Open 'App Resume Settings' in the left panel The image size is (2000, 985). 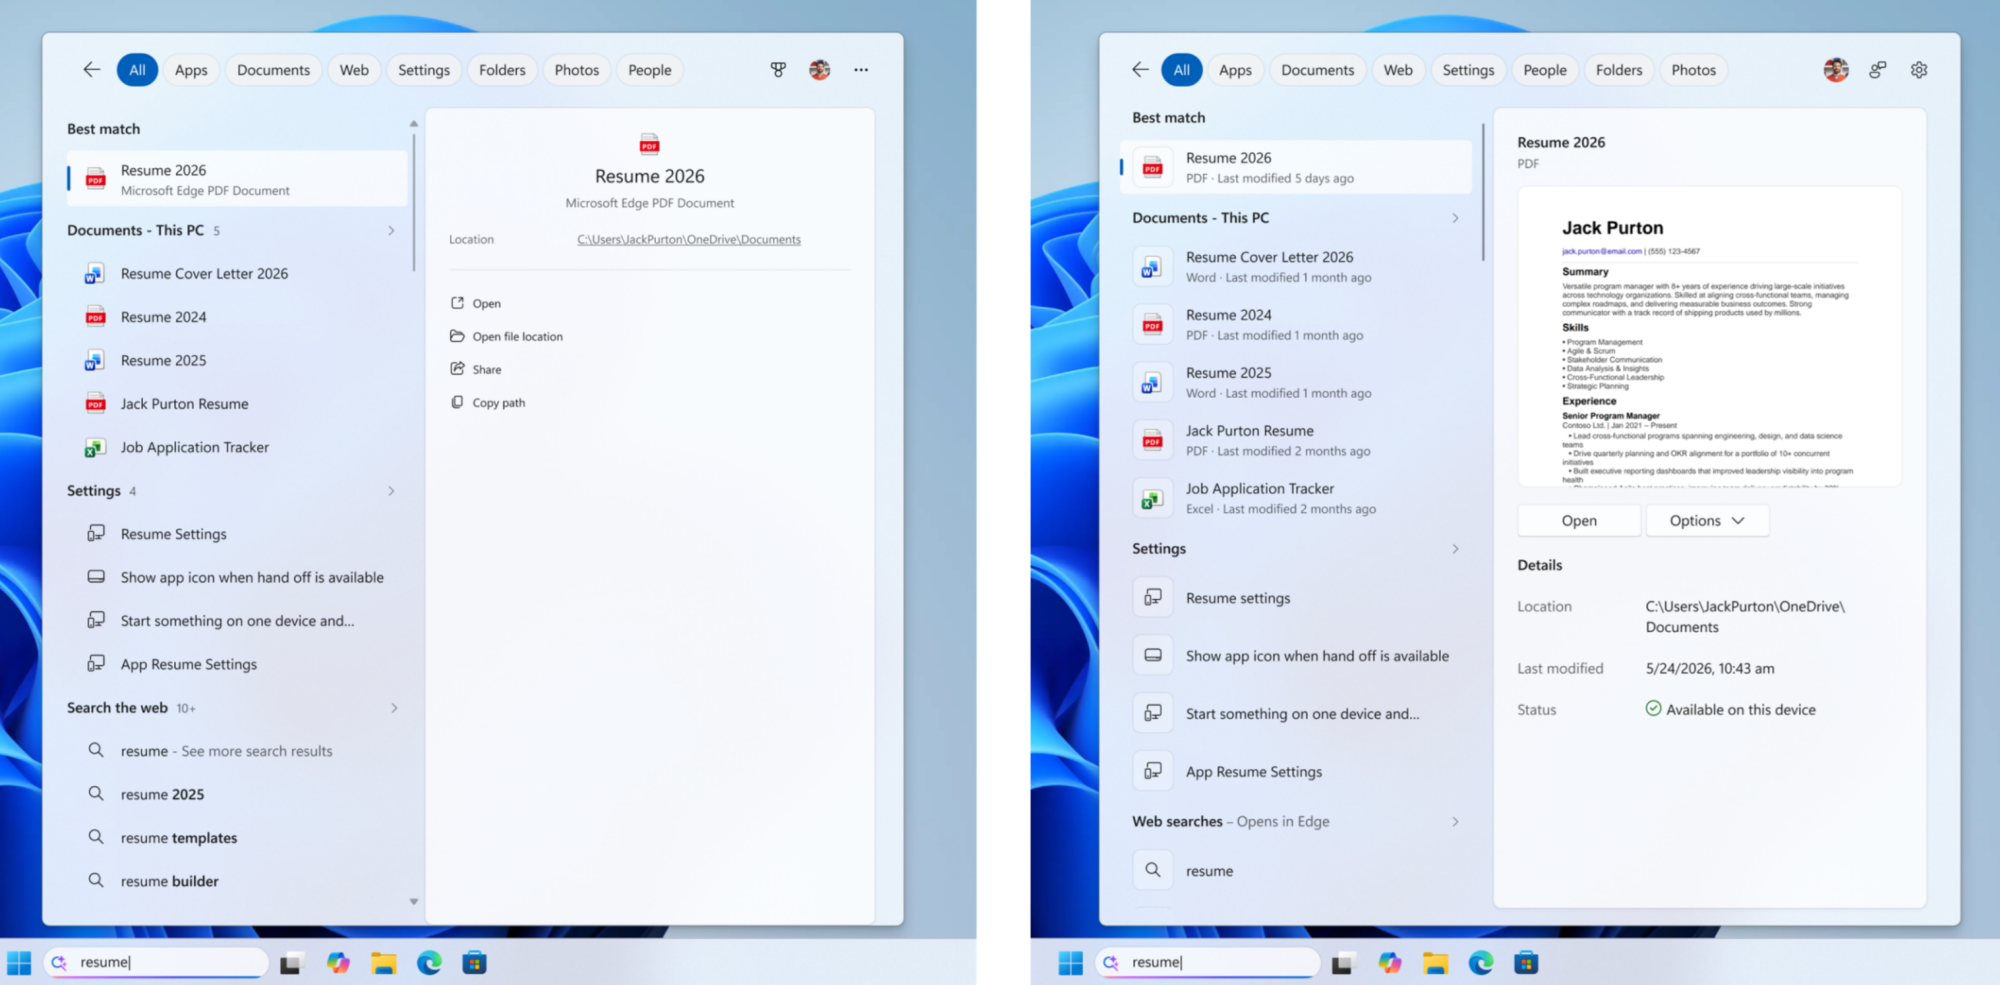point(237,664)
